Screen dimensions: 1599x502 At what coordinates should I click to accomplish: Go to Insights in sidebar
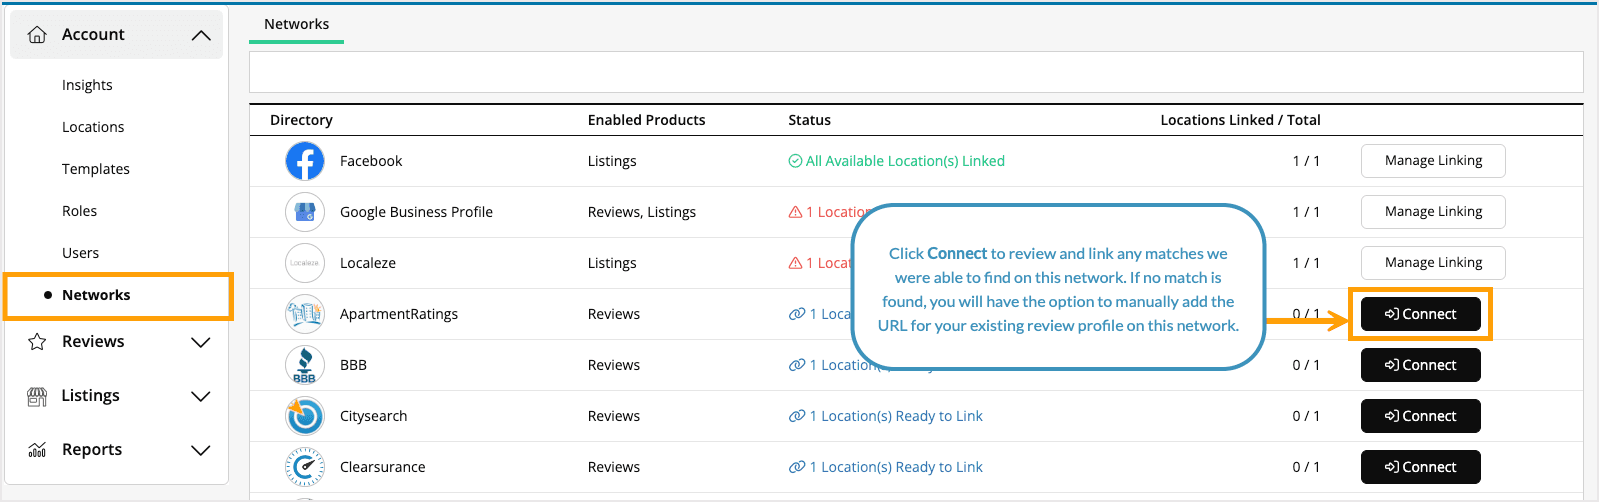tap(87, 85)
